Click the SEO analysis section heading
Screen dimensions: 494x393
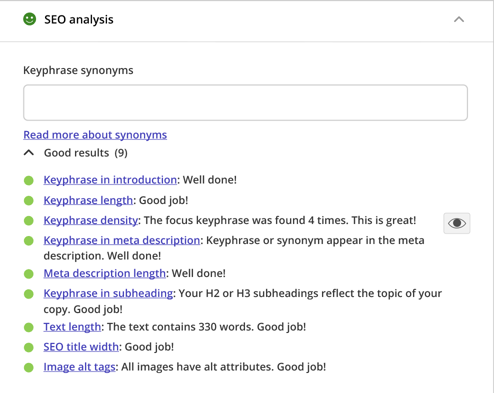point(79,19)
